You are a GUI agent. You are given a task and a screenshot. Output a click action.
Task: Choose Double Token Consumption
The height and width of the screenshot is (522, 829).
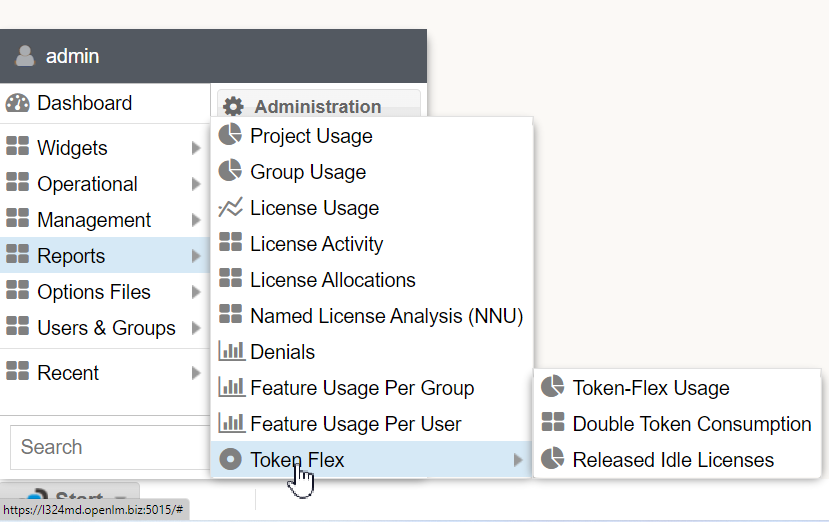[x=691, y=424]
